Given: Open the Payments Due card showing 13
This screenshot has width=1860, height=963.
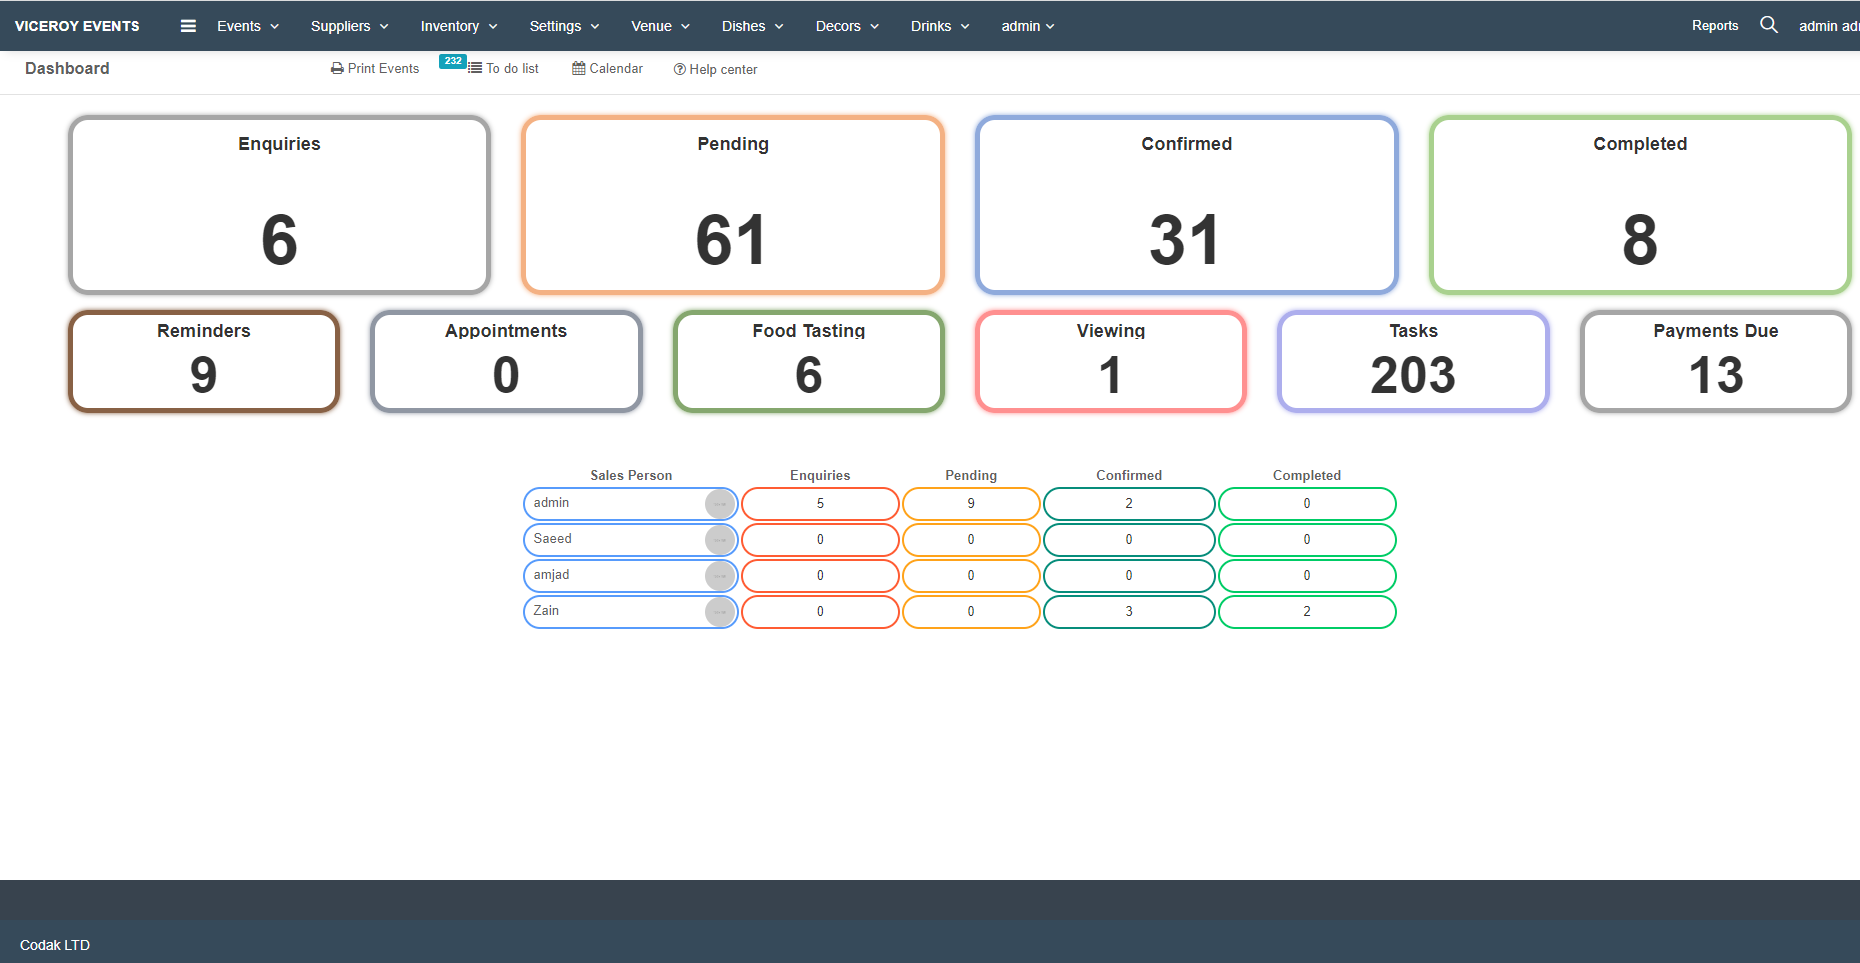Looking at the screenshot, I should tap(1715, 361).
